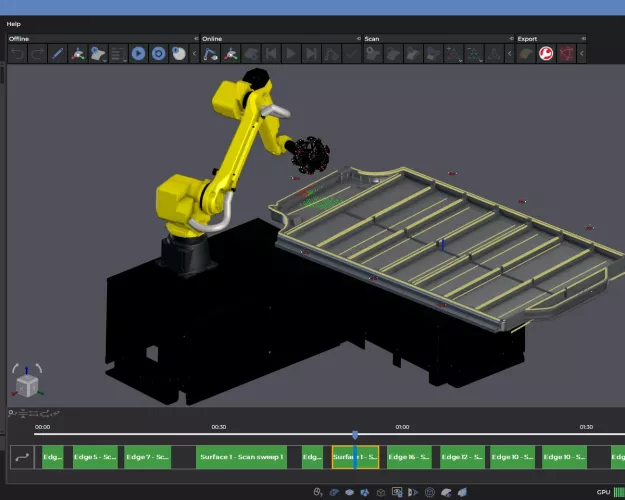Collapse the Offline toolbar panel
The height and width of the screenshot is (500, 625).
195,39
